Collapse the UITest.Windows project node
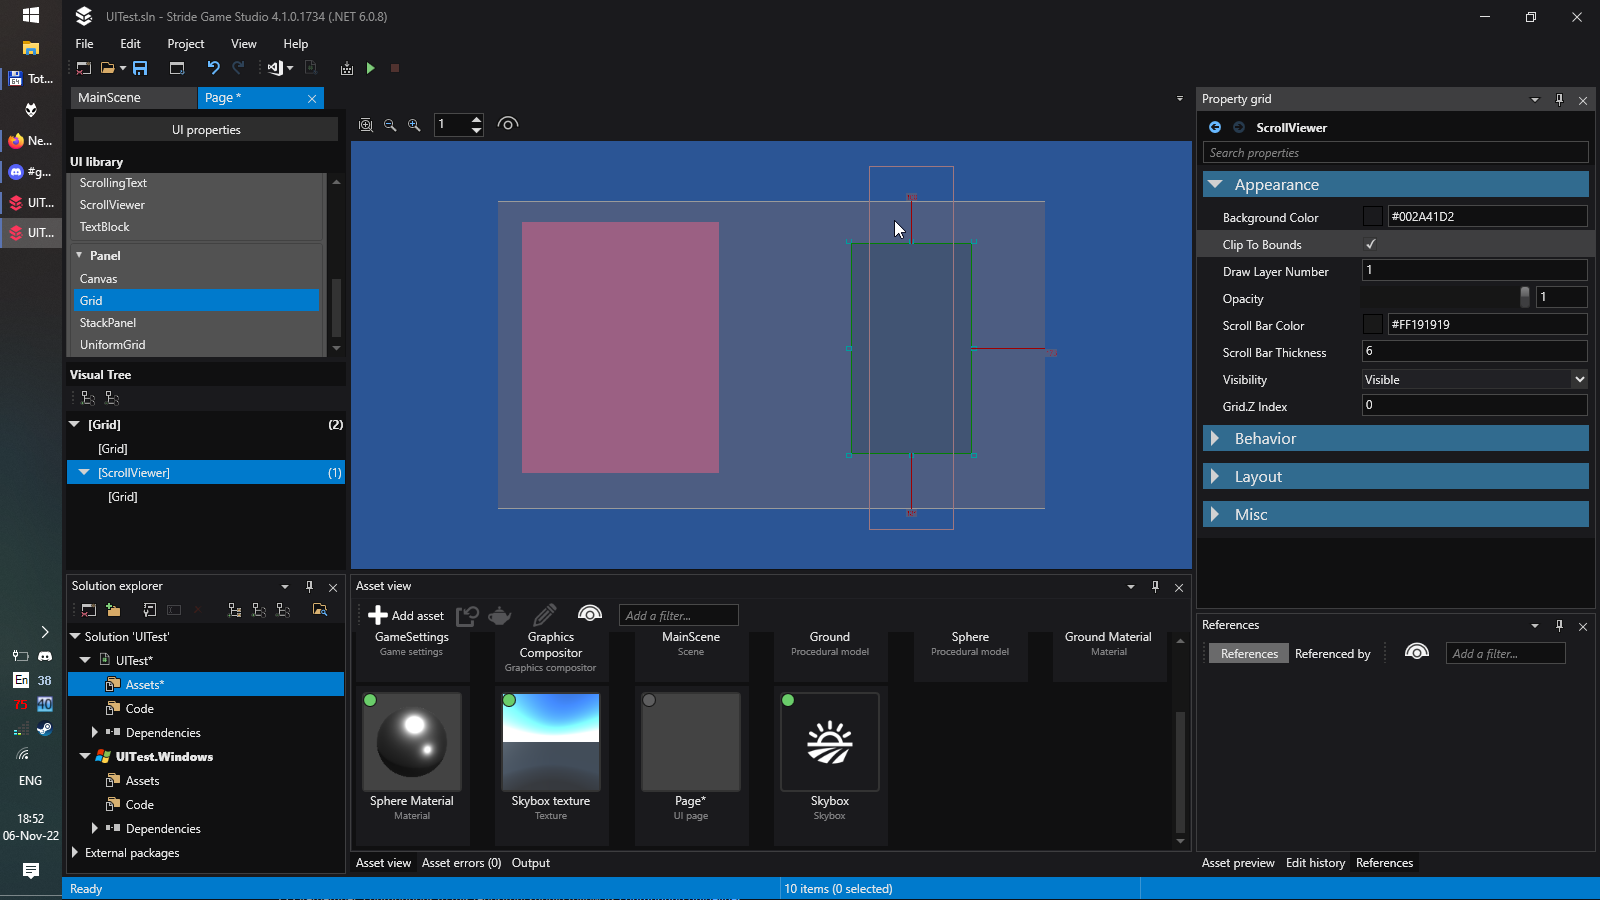The width and height of the screenshot is (1600, 900). pos(85,756)
